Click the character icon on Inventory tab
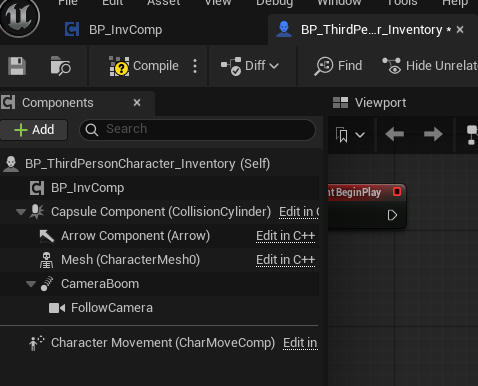478x386 pixels. (284, 29)
